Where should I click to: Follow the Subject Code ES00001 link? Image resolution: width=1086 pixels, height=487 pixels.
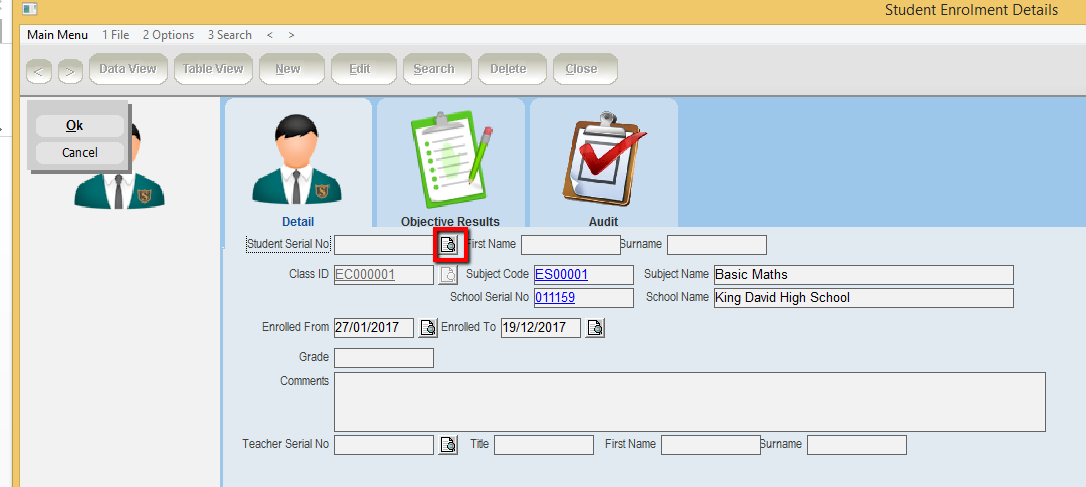pos(561,275)
